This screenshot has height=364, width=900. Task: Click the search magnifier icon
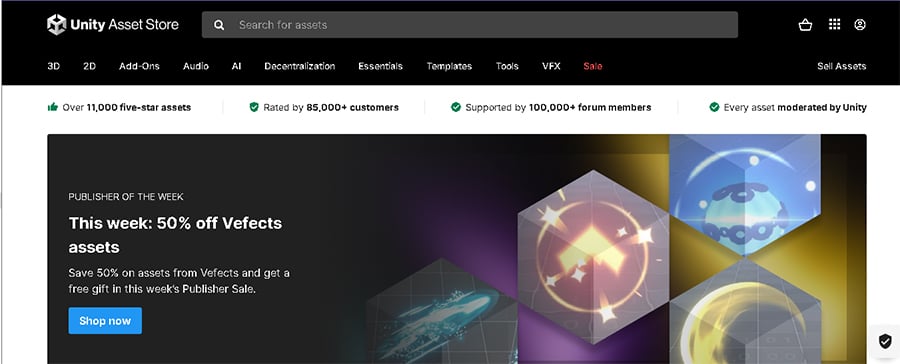(x=219, y=25)
